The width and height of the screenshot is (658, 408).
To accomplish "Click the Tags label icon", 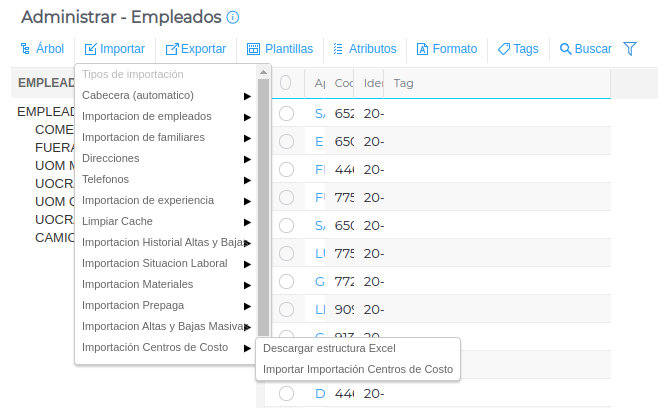I will [503, 48].
